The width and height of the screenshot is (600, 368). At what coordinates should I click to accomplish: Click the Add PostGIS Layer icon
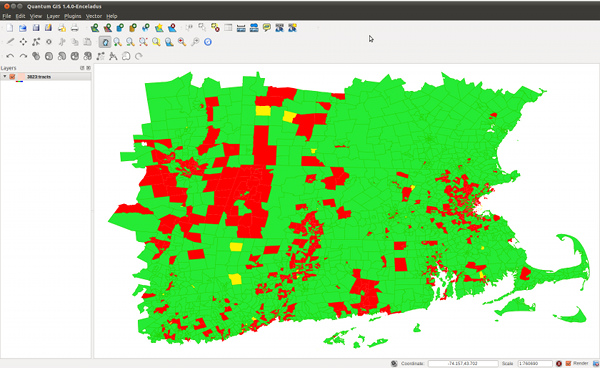[x=120, y=28]
